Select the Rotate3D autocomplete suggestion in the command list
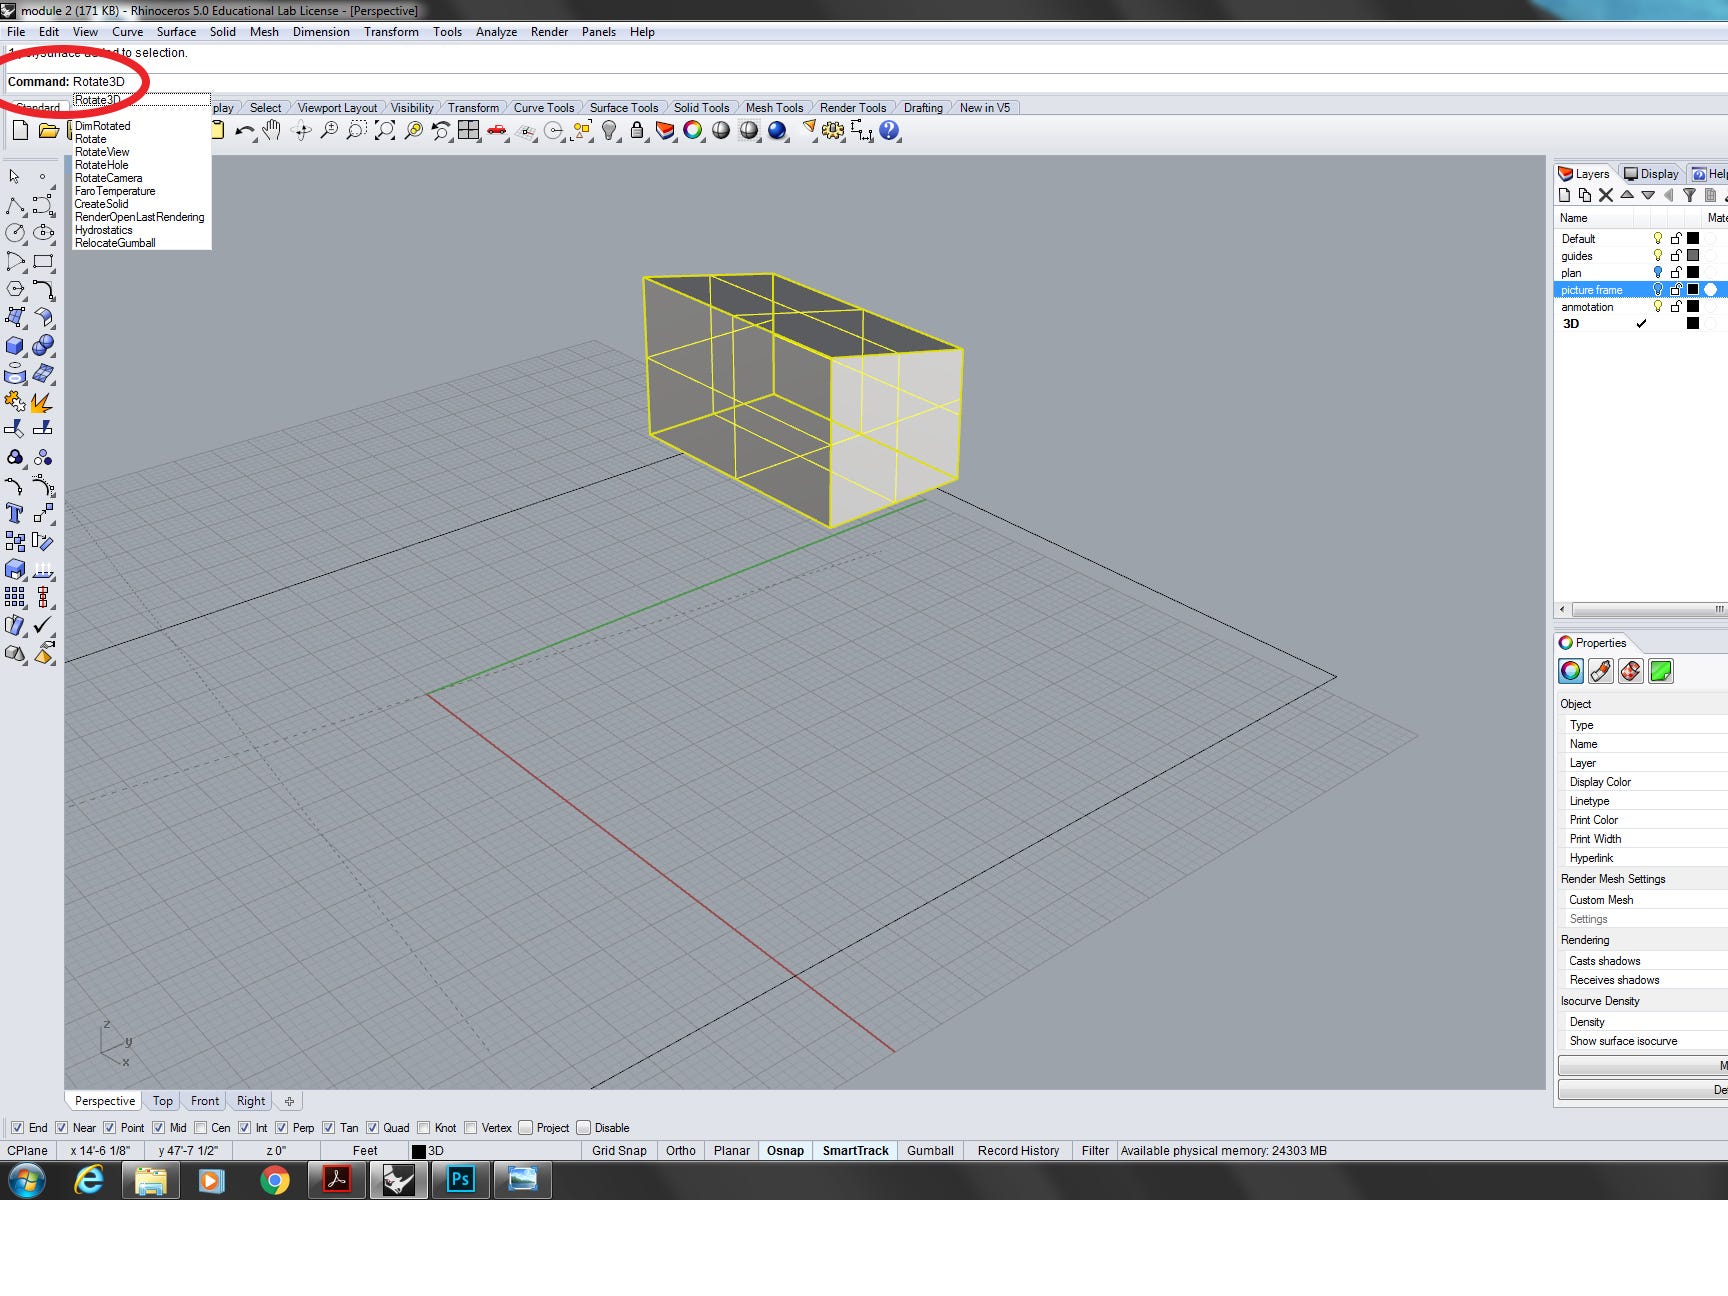 (x=99, y=99)
